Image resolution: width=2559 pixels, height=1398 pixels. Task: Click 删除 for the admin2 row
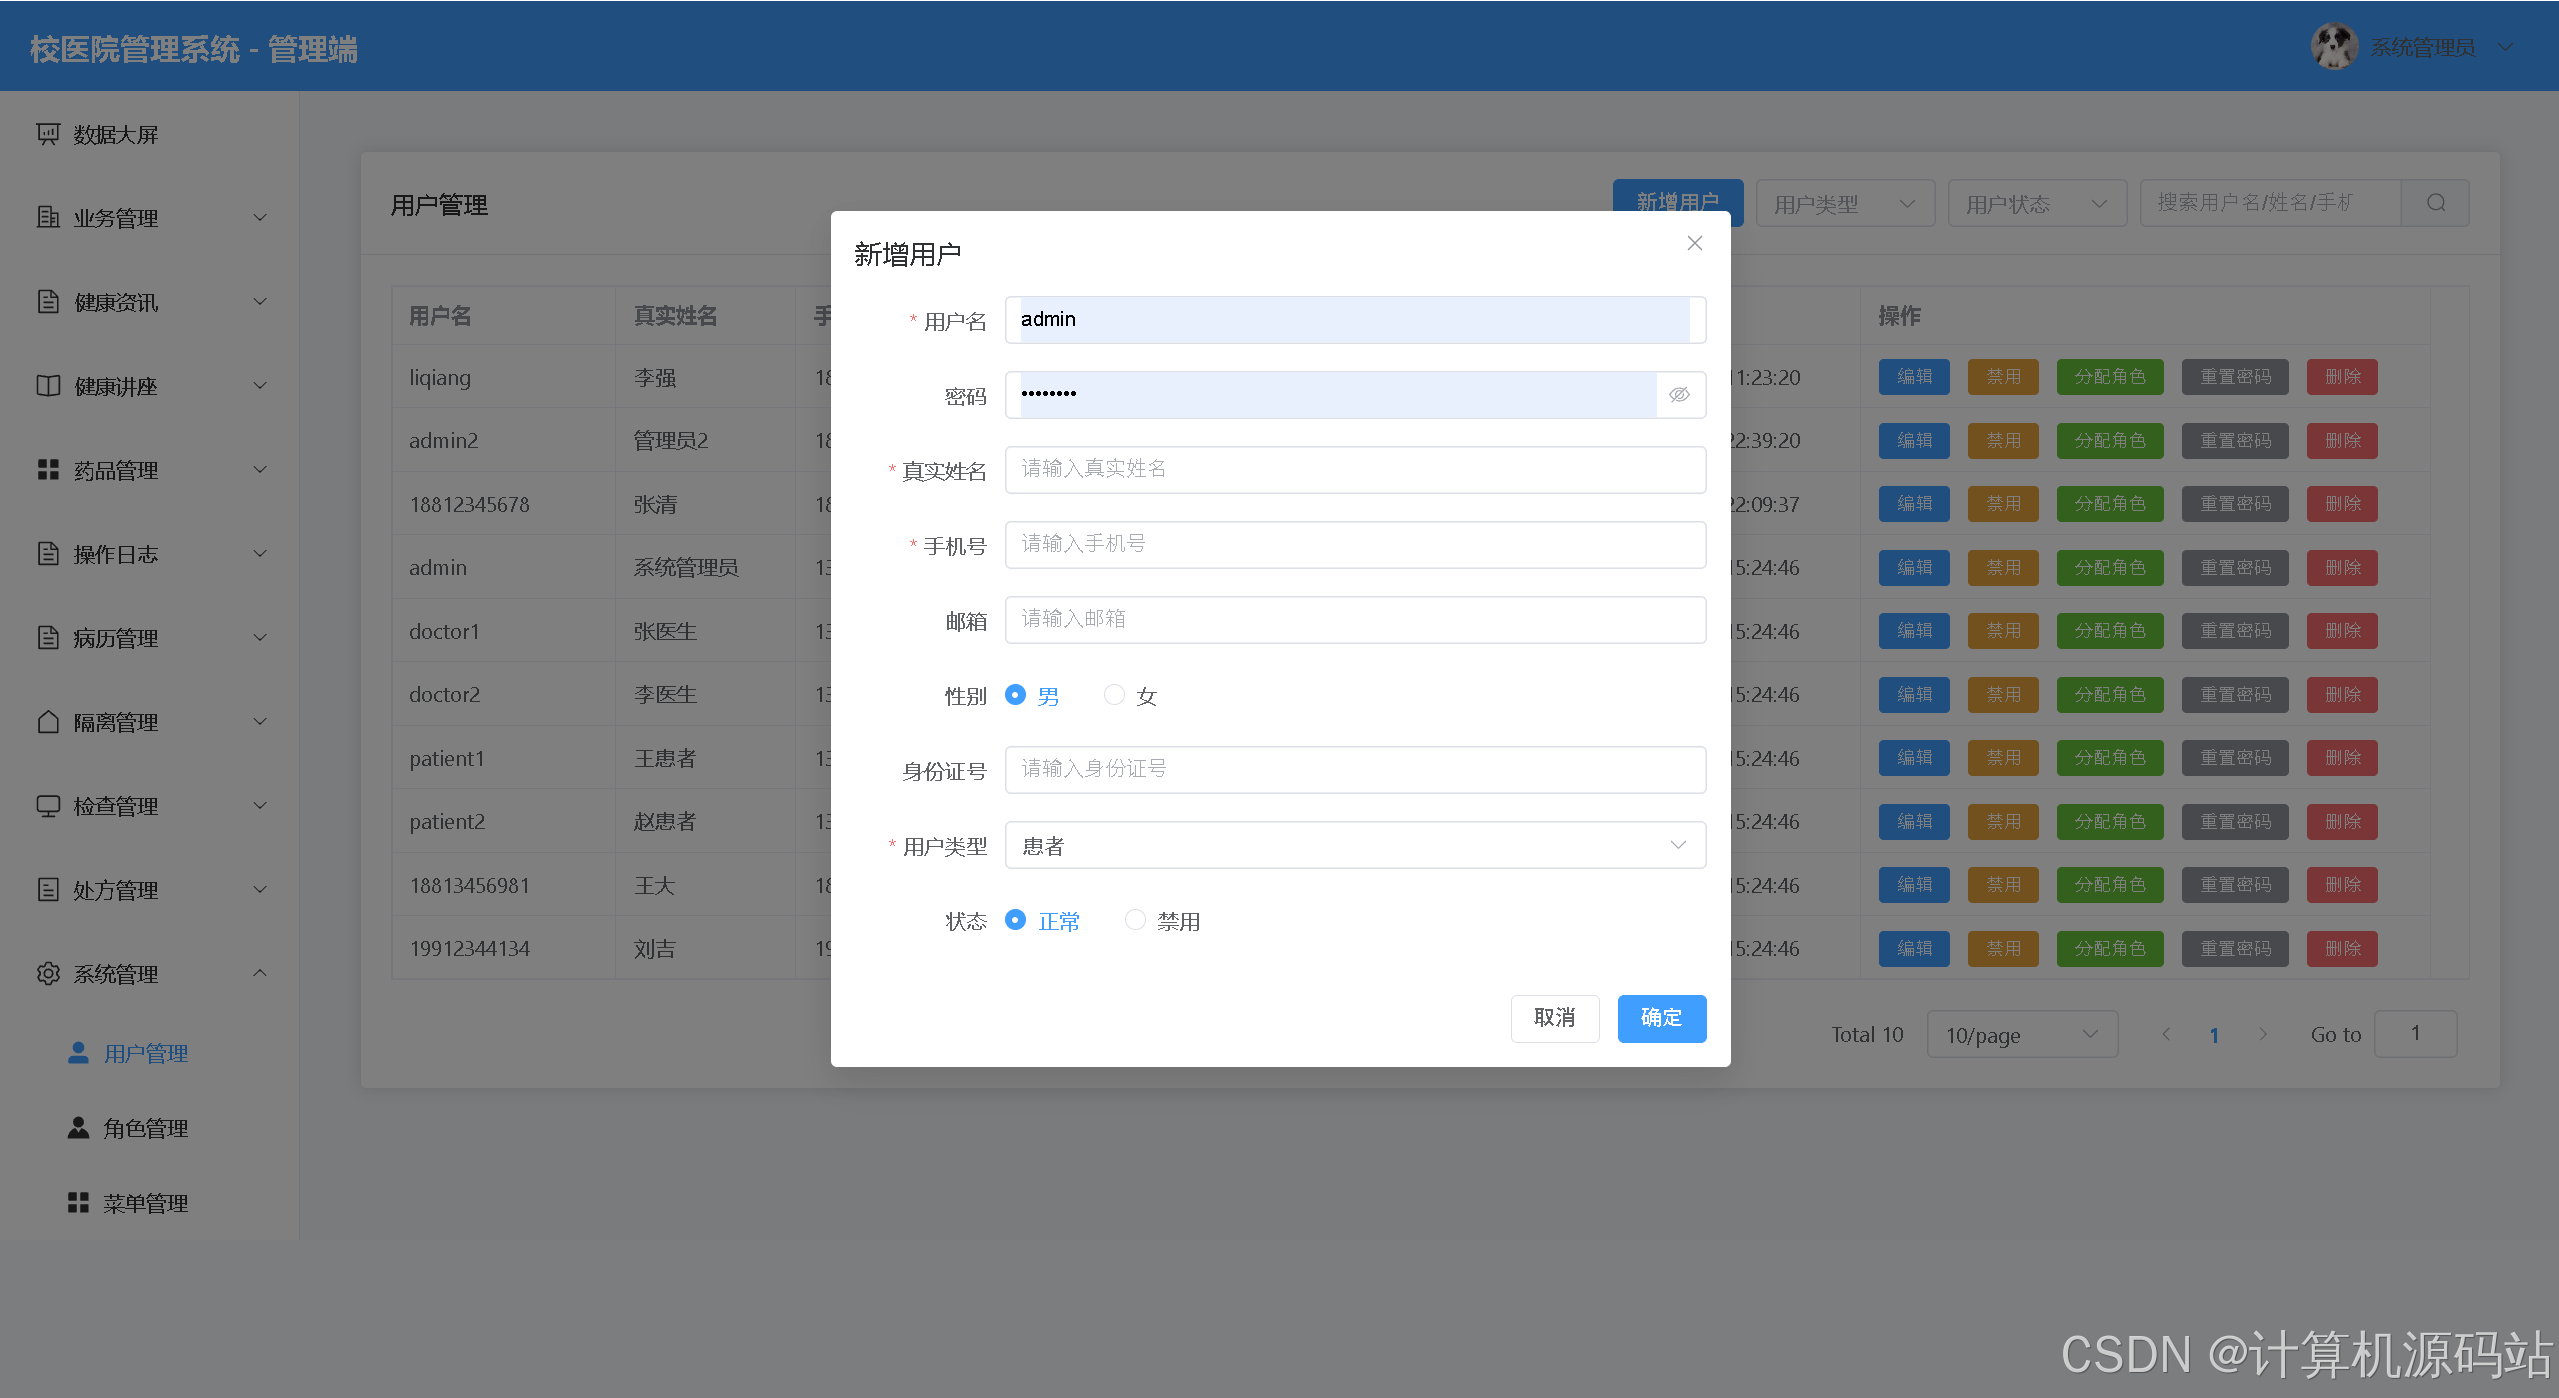(2342, 440)
